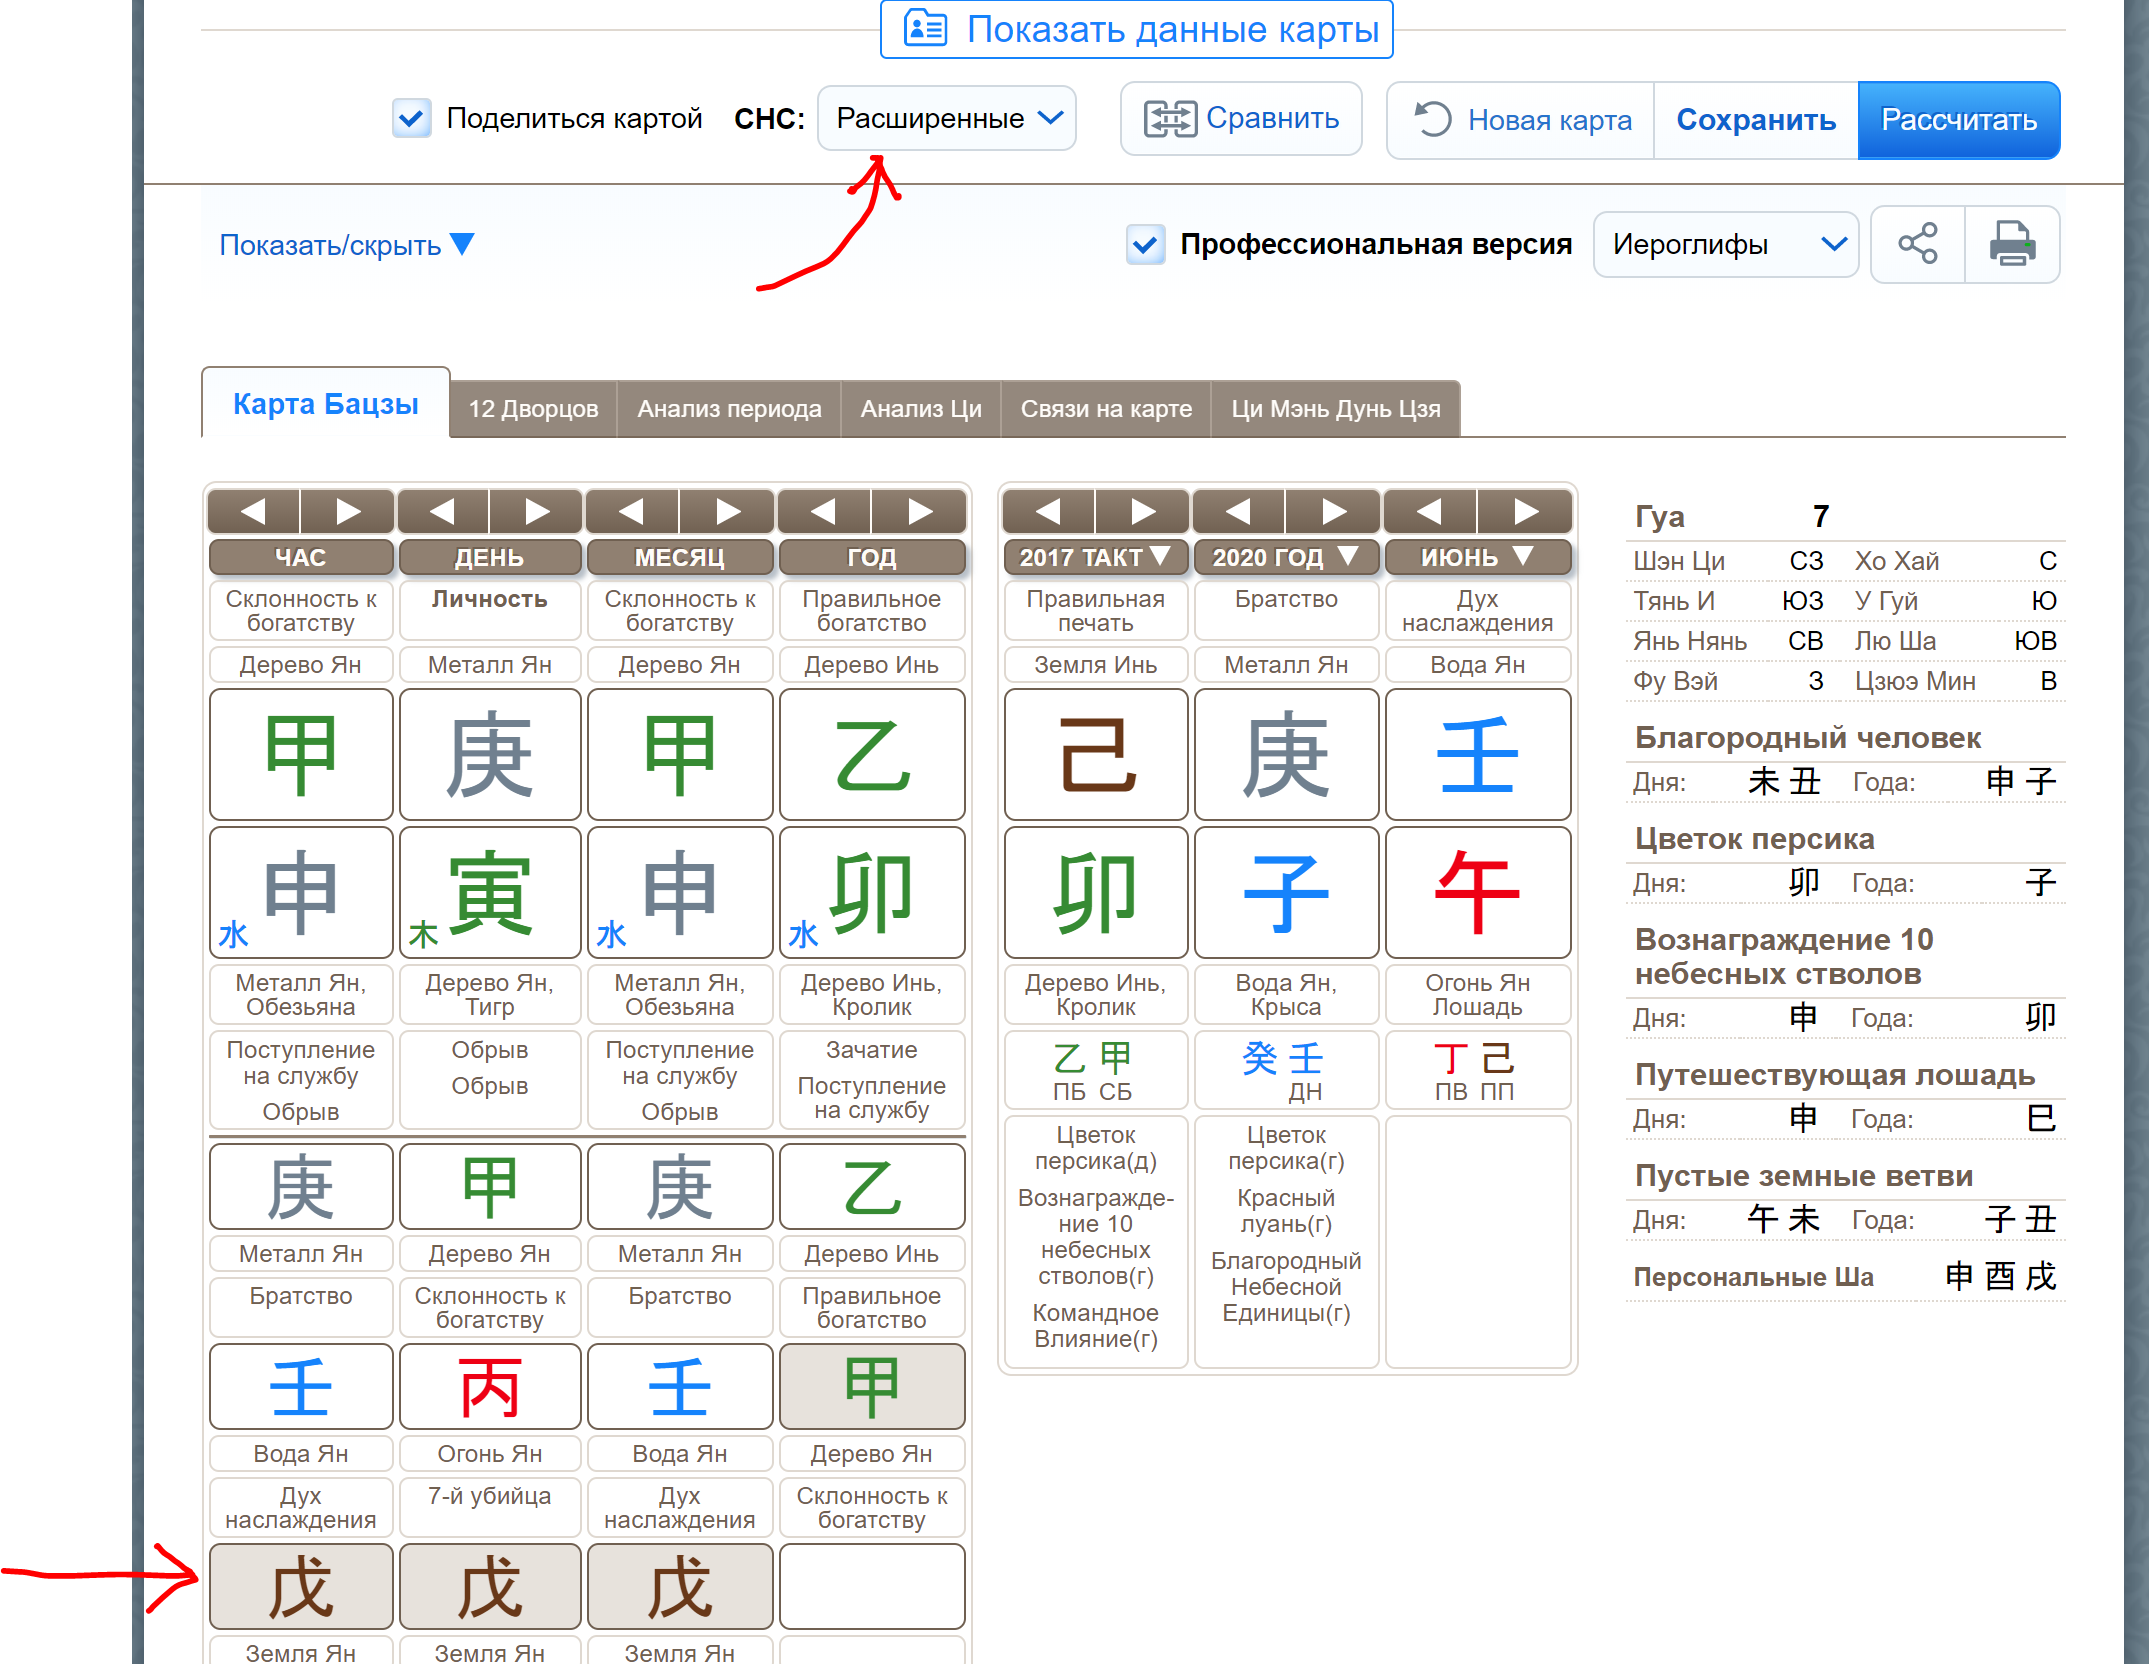Toggle the Профессиональная версия checkbox
Screen dimensions: 2149x1664
pos(1145,244)
